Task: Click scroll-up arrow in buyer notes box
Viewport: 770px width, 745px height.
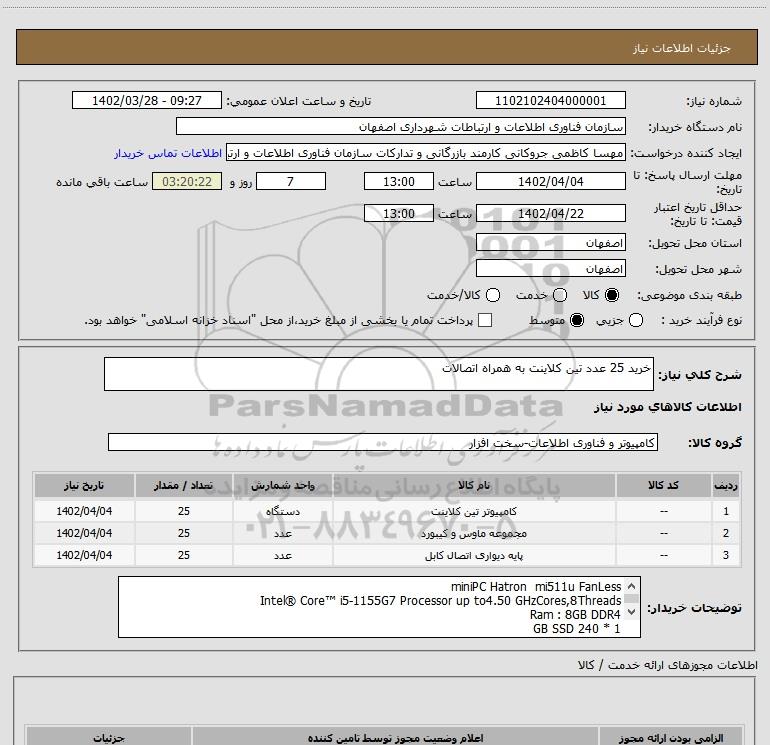Action: tap(632, 586)
